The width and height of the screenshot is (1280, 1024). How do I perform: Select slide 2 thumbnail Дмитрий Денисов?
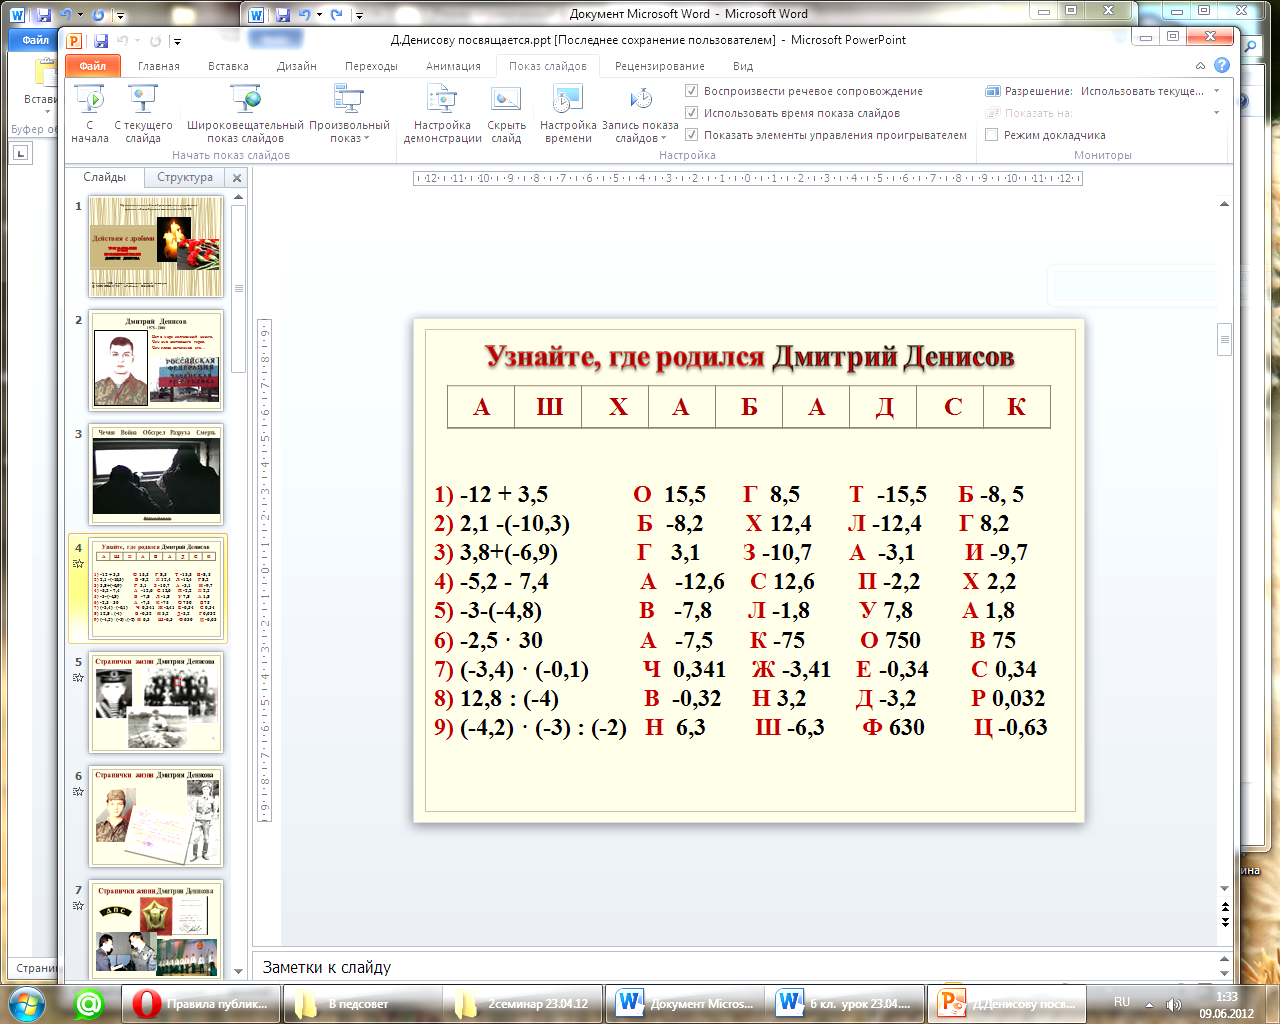coord(156,360)
